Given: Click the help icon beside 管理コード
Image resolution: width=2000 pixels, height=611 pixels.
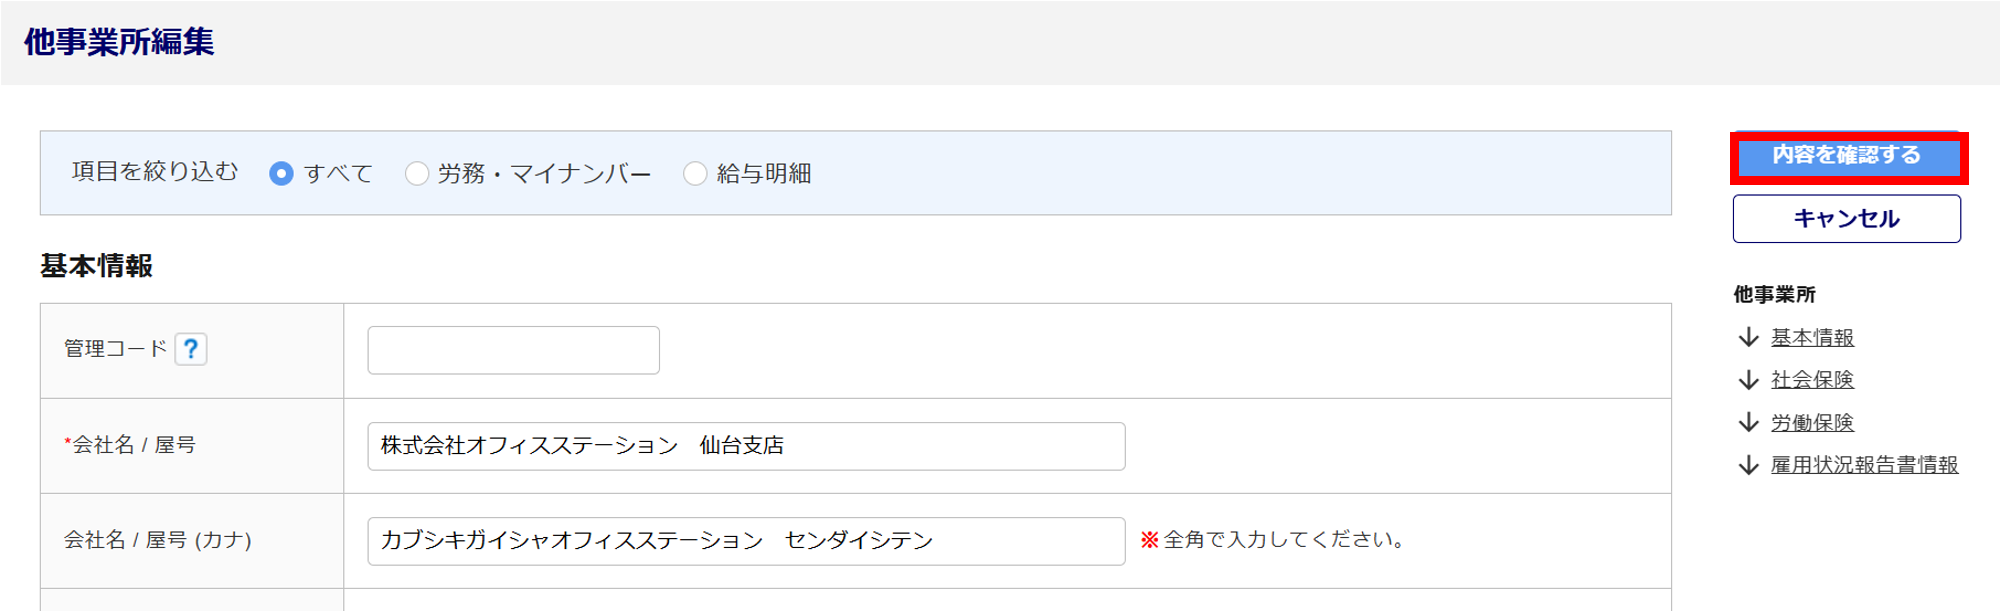Looking at the screenshot, I should [191, 349].
